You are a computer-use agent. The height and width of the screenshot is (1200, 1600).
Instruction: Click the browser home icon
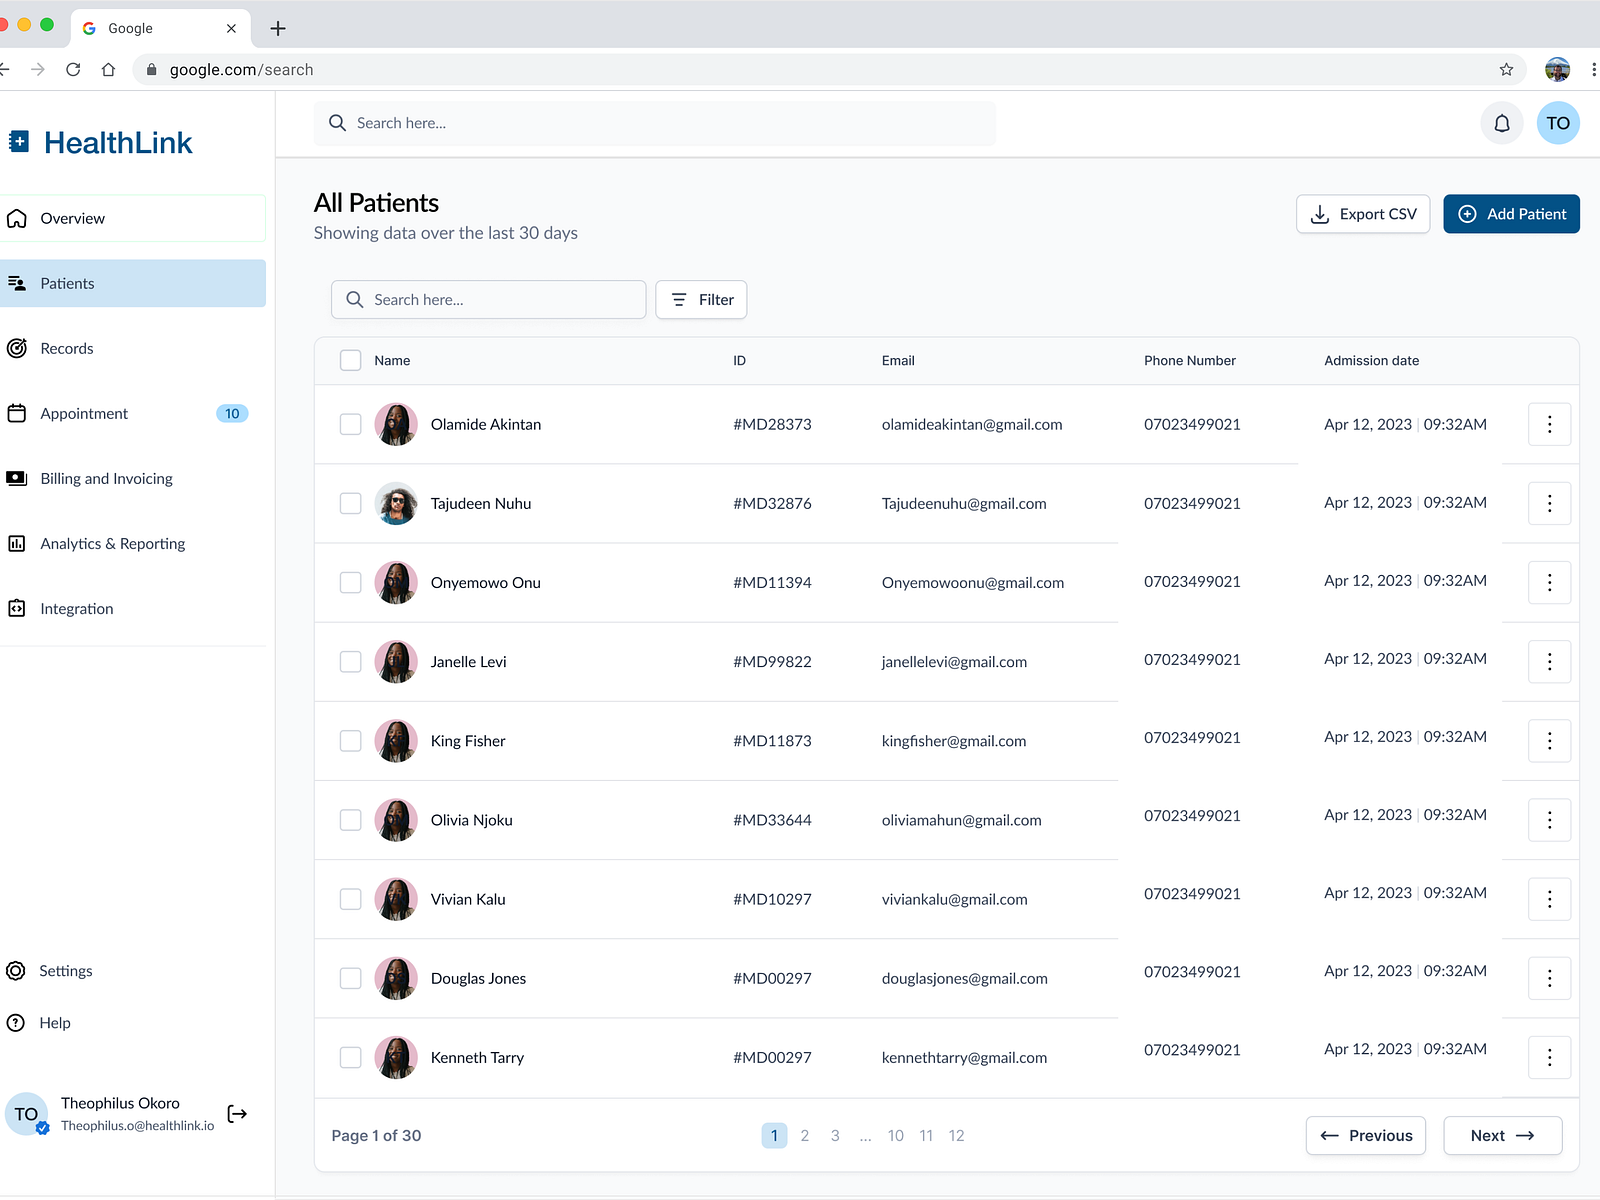click(x=108, y=69)
